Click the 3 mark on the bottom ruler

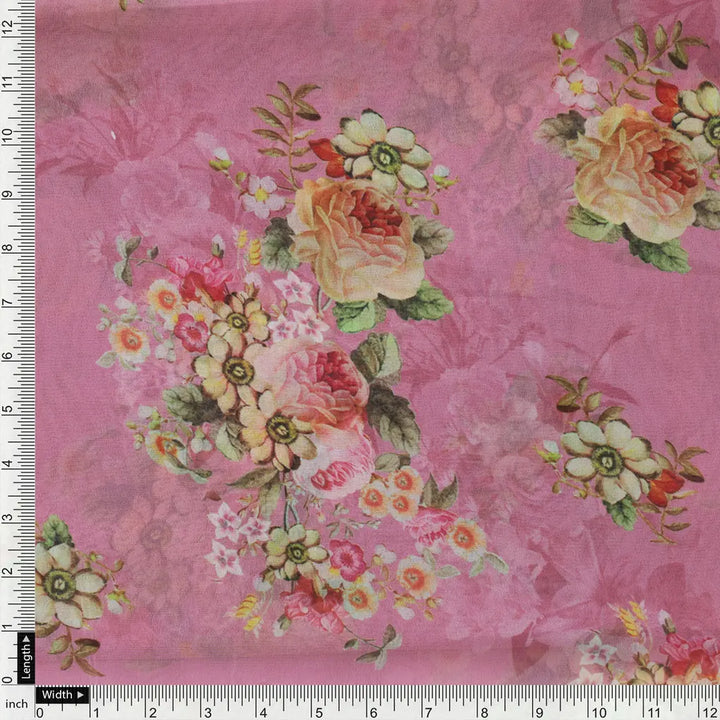click(205, 712)
